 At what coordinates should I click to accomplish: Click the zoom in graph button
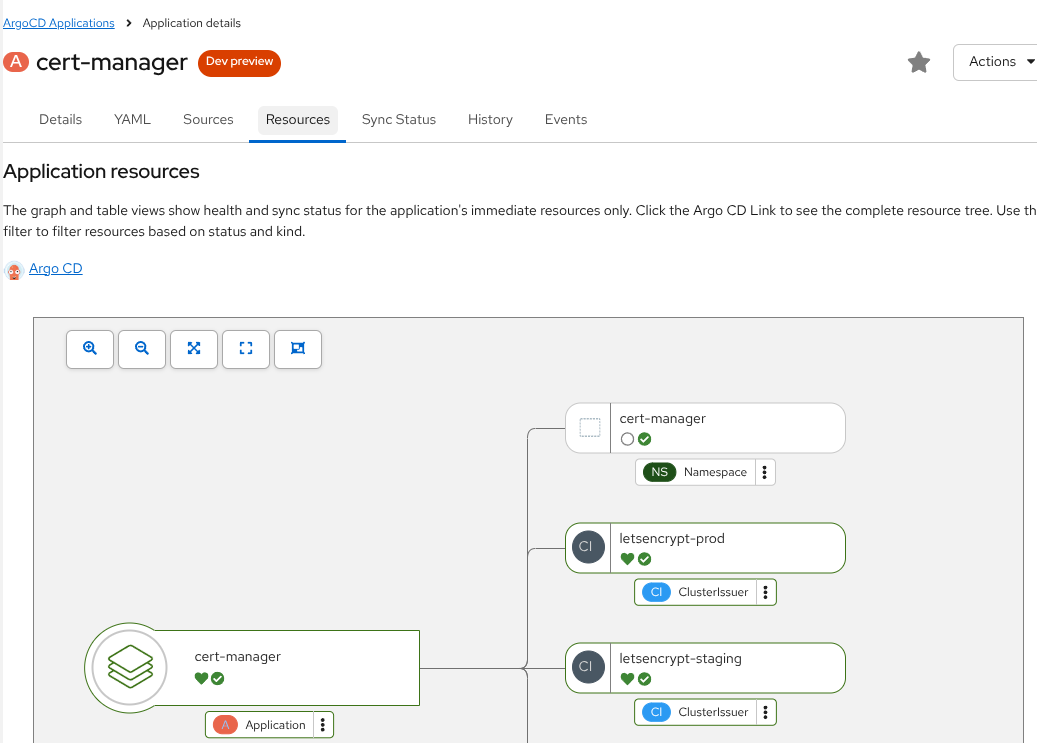[90, 348]
